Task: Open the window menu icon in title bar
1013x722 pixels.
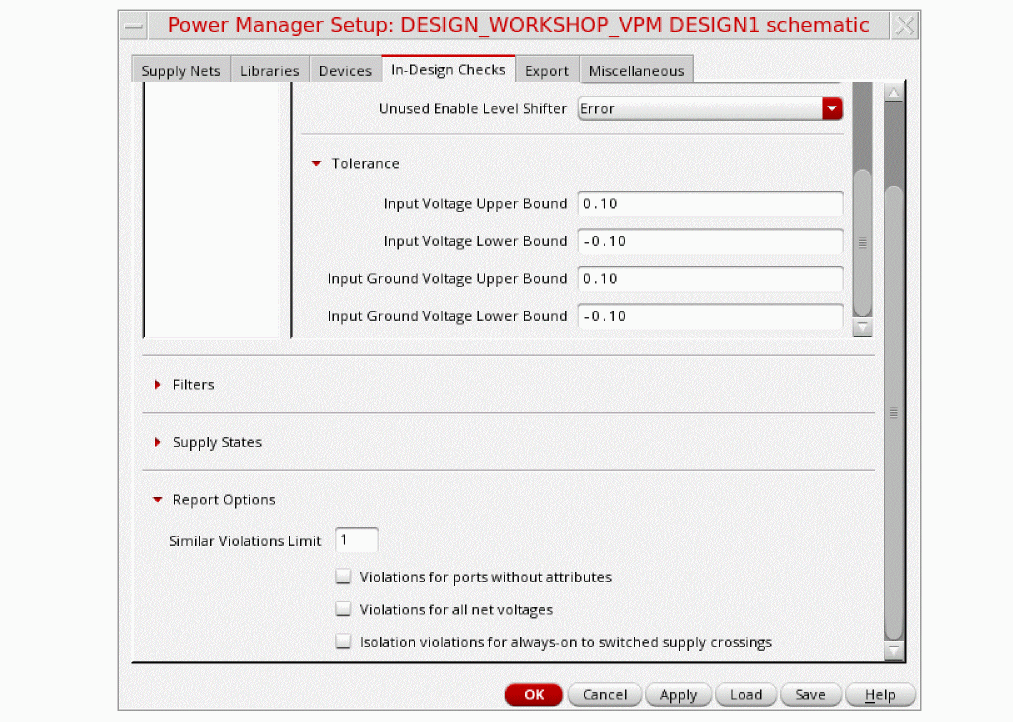Action: click(x=134, y=26)
